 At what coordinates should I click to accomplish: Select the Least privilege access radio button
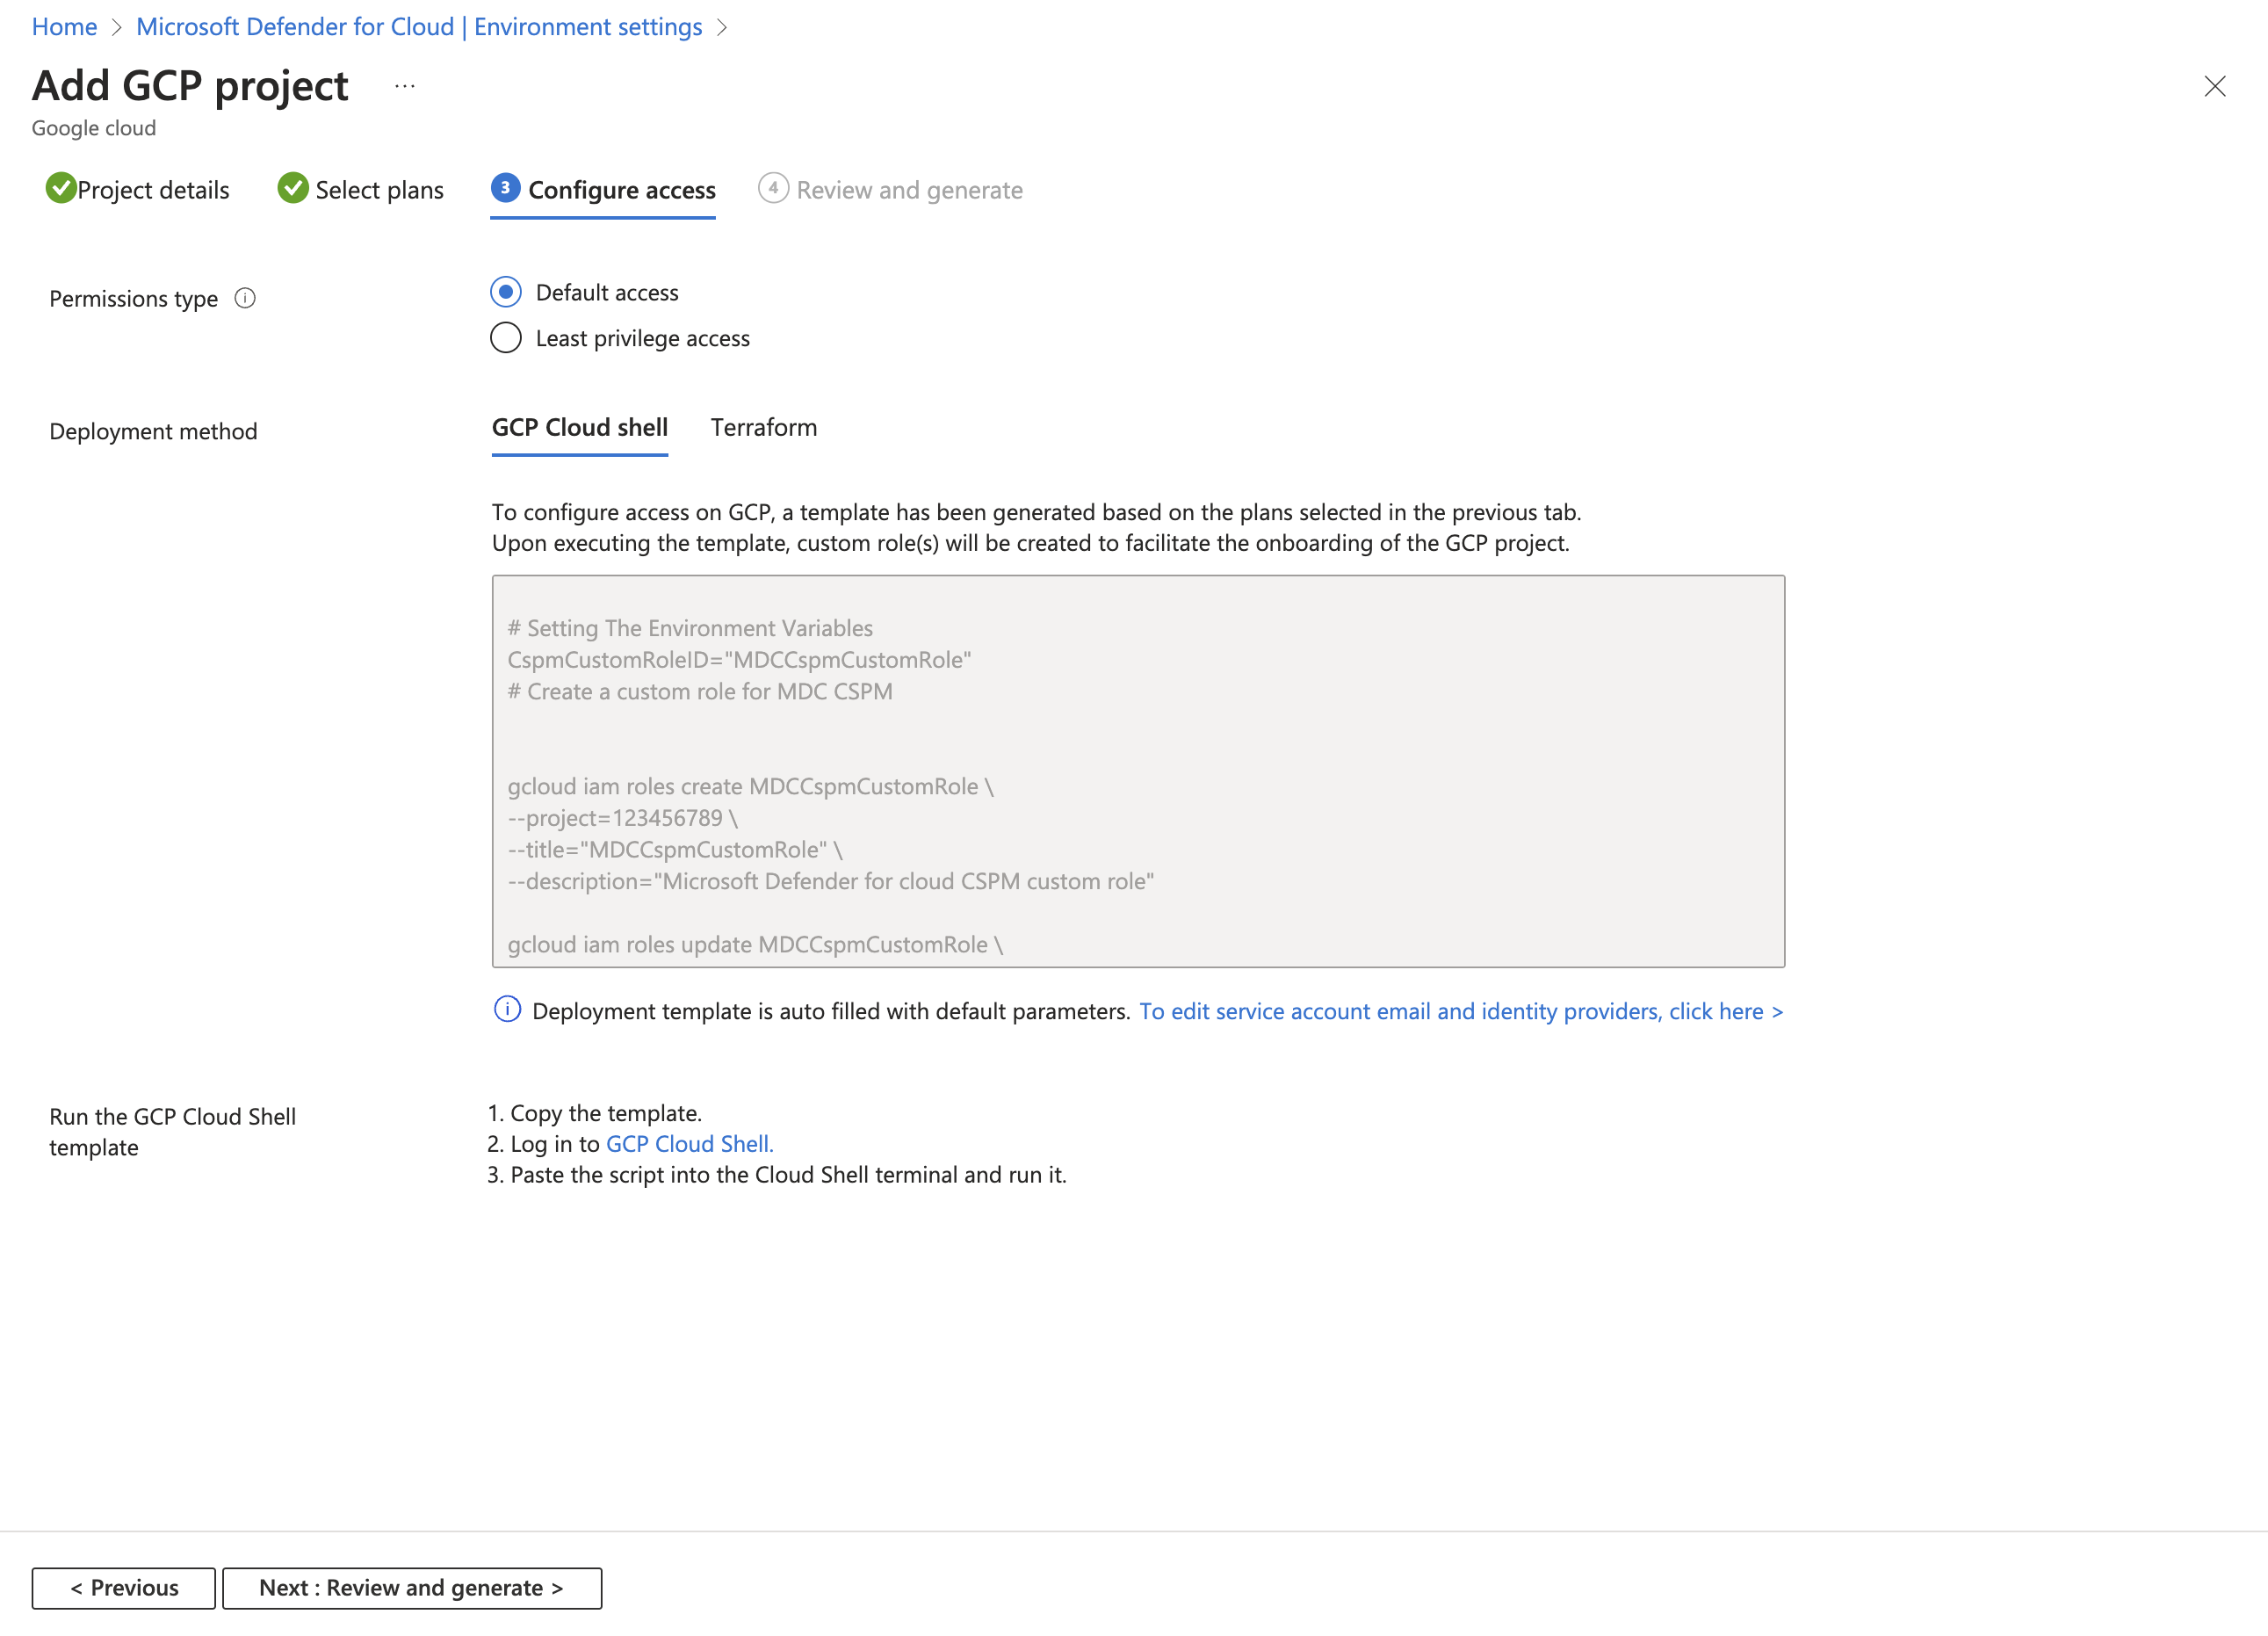click(x=505, y=338)
